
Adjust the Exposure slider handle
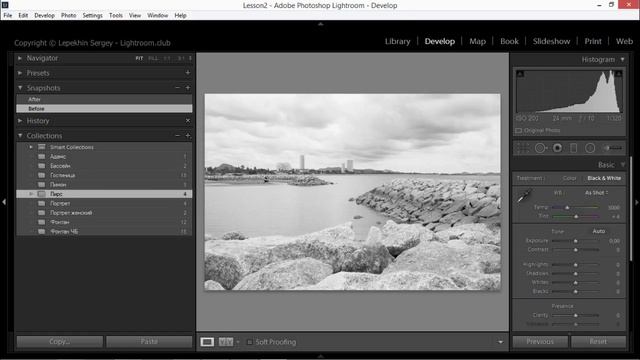(x=576, y=241)
